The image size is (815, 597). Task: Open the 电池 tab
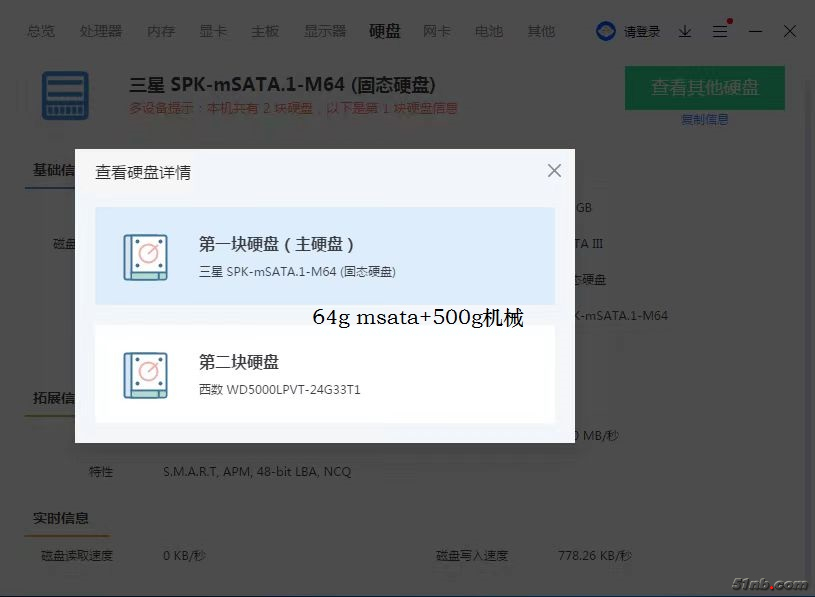click(489, 31)
